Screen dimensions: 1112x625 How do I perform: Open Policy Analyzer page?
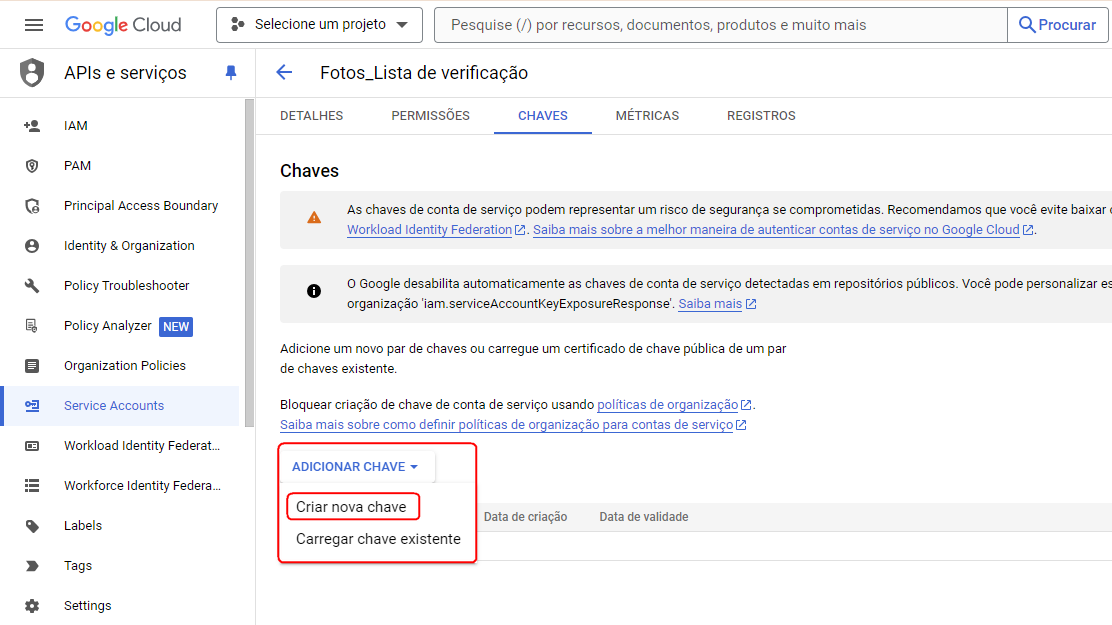click(x=108, y=326)
